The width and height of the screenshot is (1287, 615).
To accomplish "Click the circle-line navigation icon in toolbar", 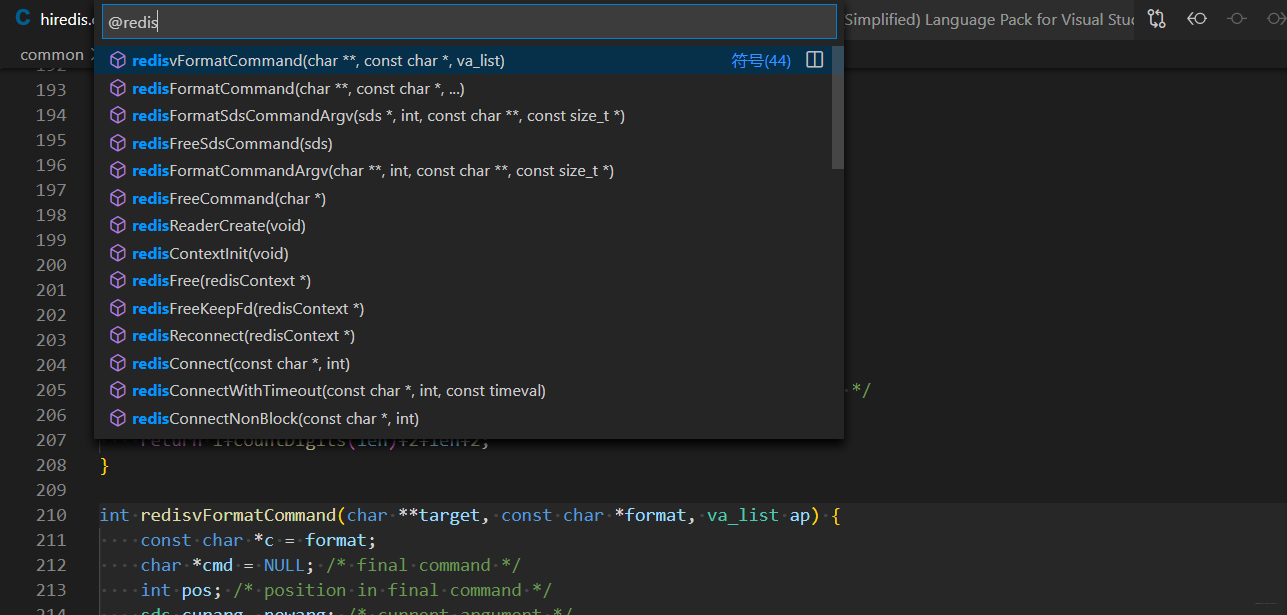I will (x=1237, y=19).
